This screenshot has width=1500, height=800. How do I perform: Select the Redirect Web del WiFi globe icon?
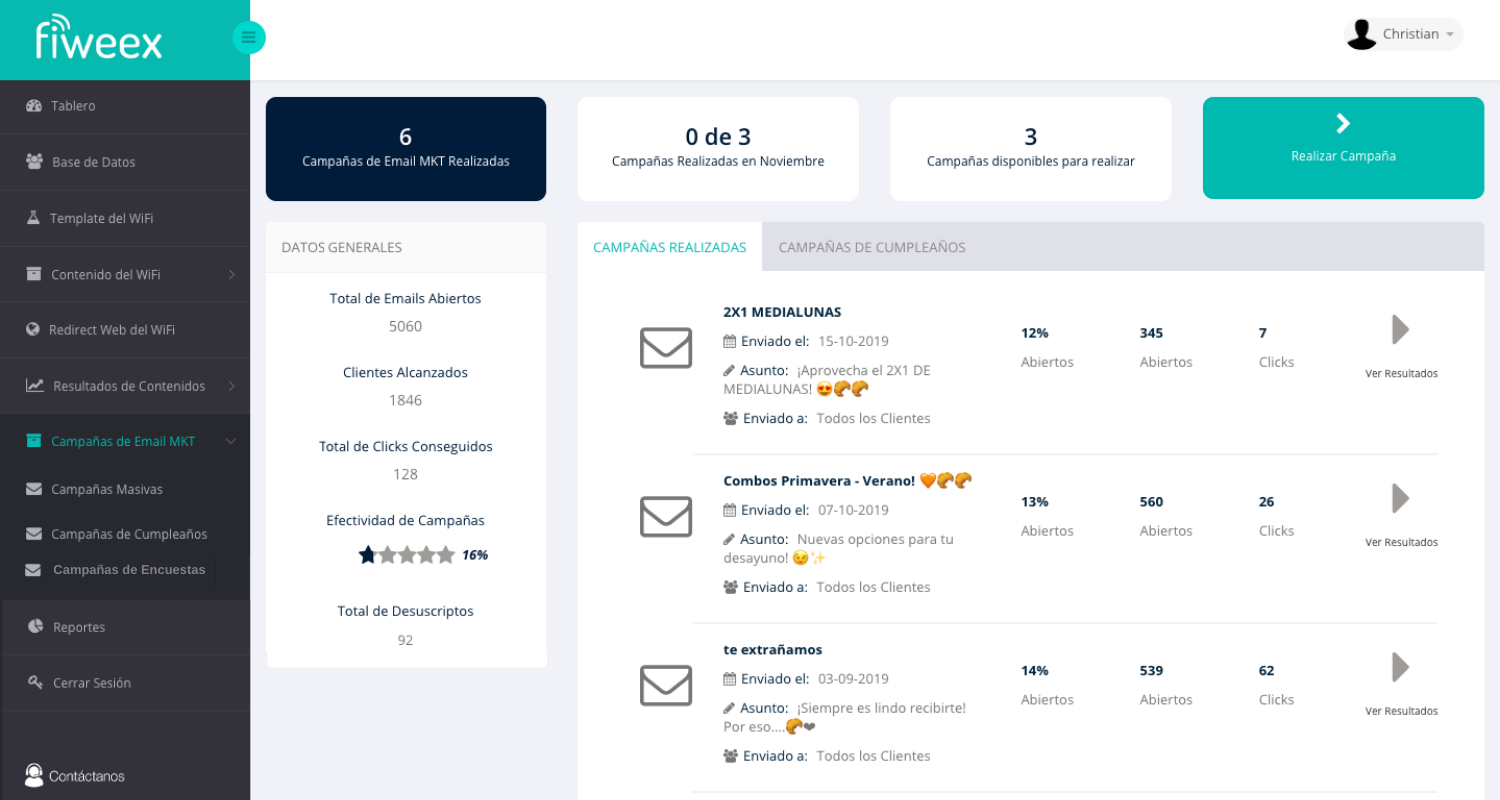click(33, 330)
